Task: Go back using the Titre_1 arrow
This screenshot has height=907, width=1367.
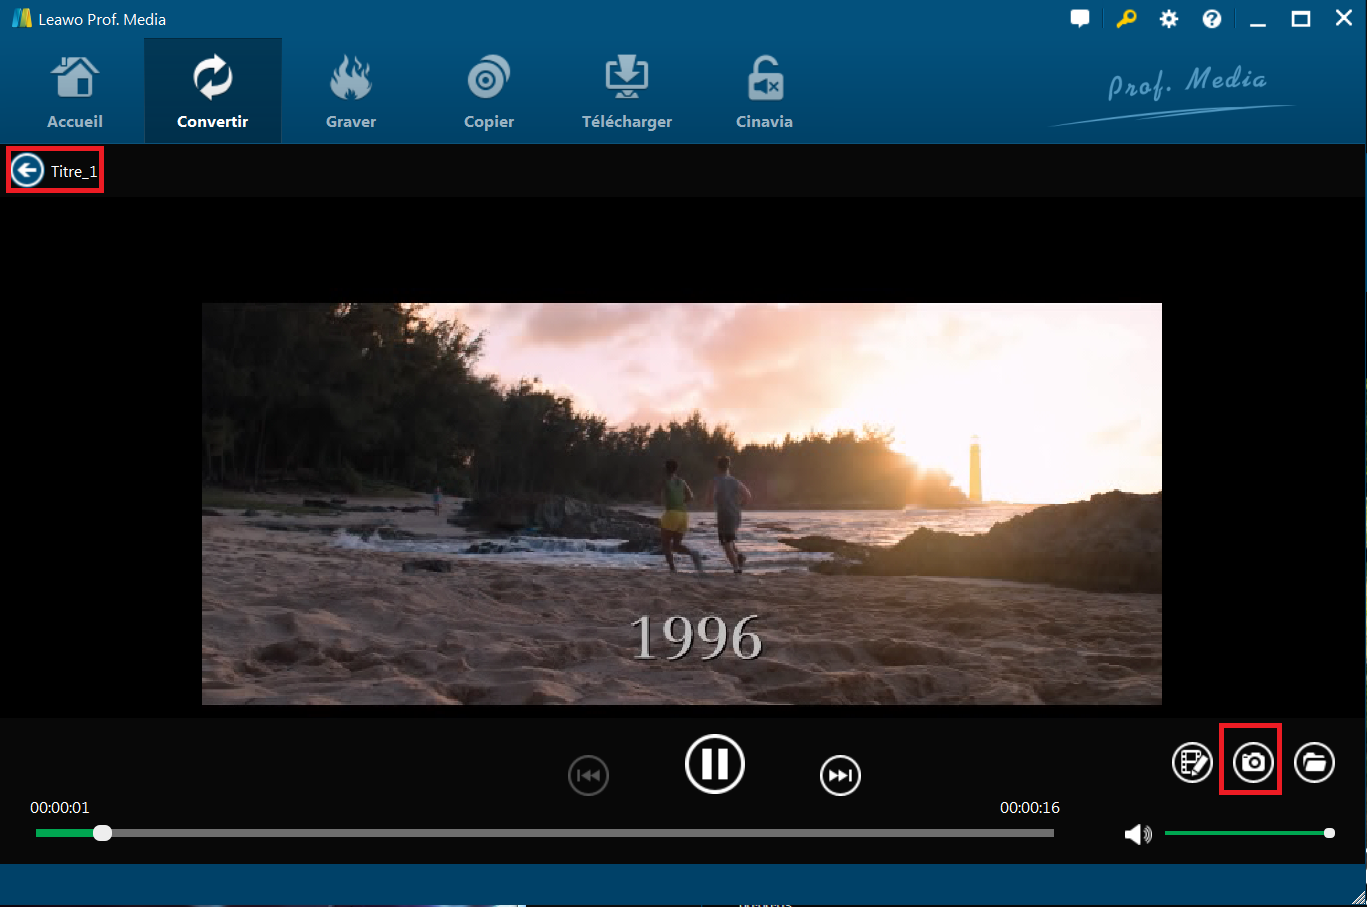Action: (x=28, y=171)
